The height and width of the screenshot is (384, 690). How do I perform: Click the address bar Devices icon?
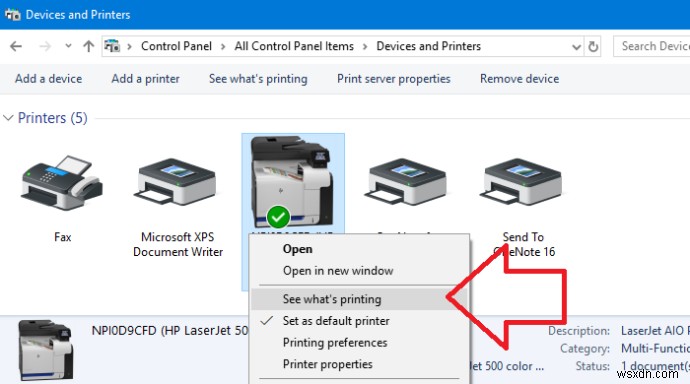(x=112, y=46)
